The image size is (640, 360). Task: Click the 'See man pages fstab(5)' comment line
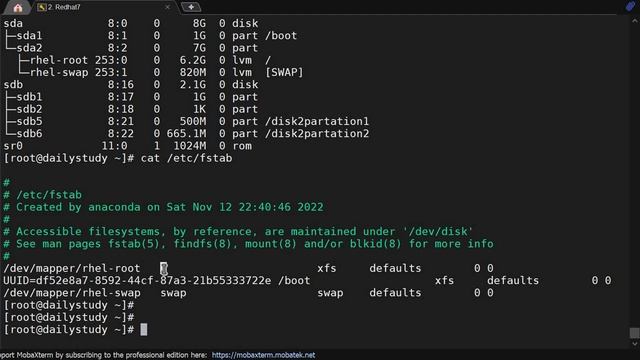(x=248, y=244)
